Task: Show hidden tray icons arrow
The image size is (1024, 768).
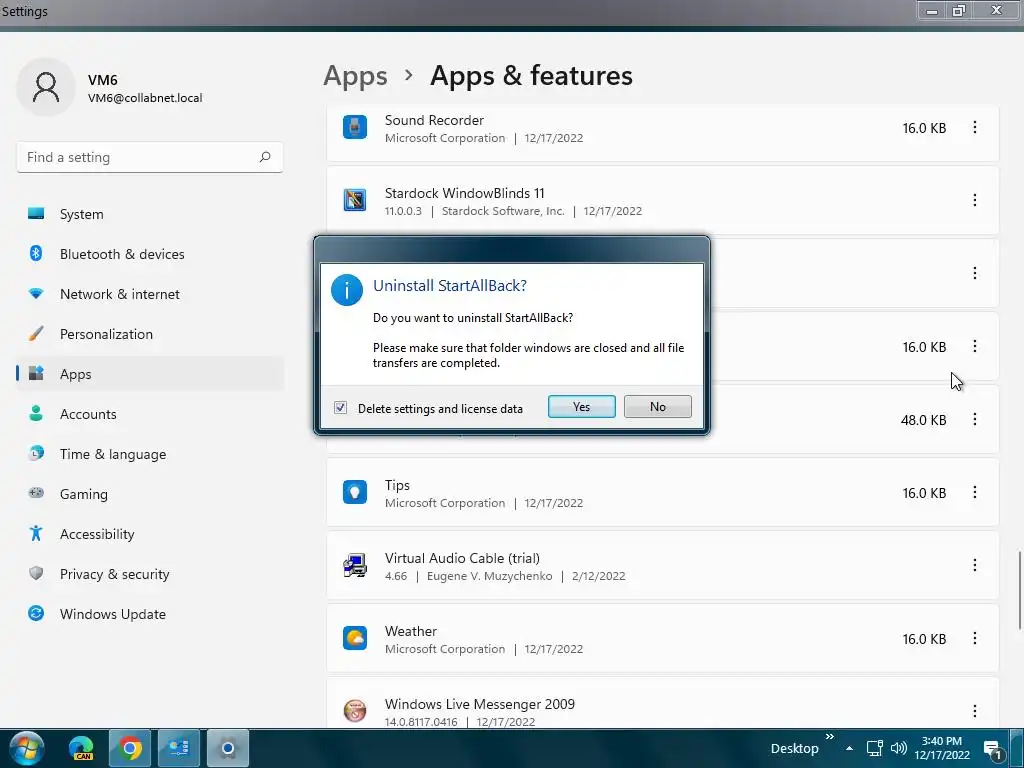Action: click(849, 748)
